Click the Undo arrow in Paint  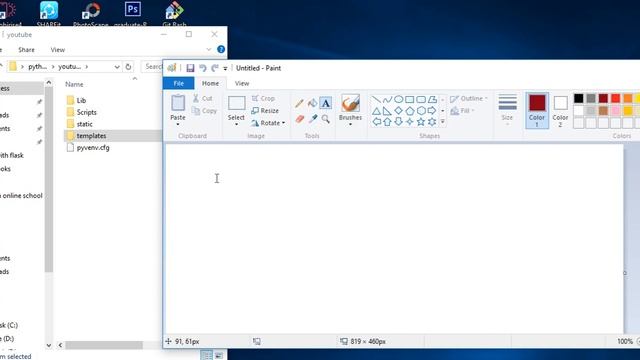coord(202,68)
